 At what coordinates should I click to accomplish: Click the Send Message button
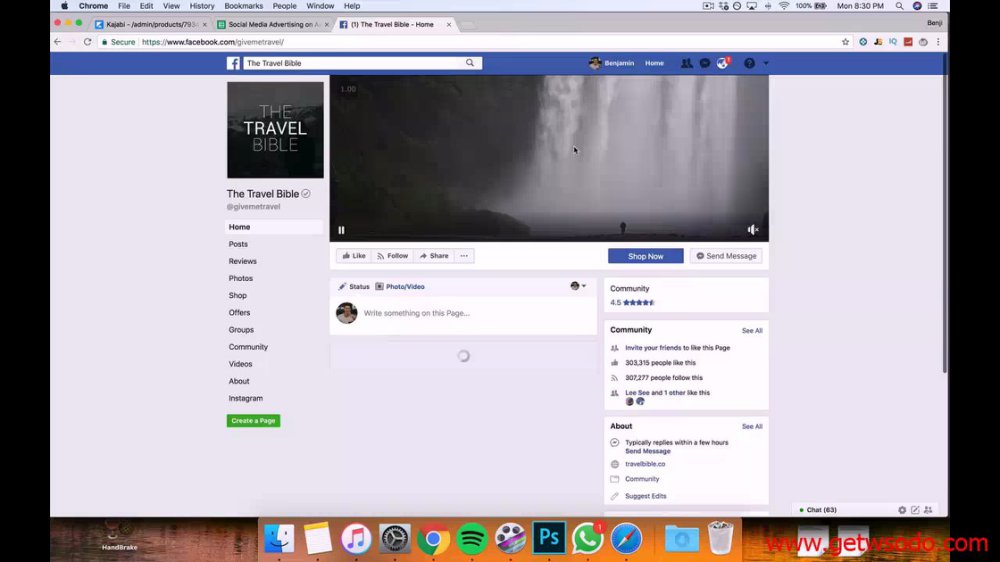[726, 256]
